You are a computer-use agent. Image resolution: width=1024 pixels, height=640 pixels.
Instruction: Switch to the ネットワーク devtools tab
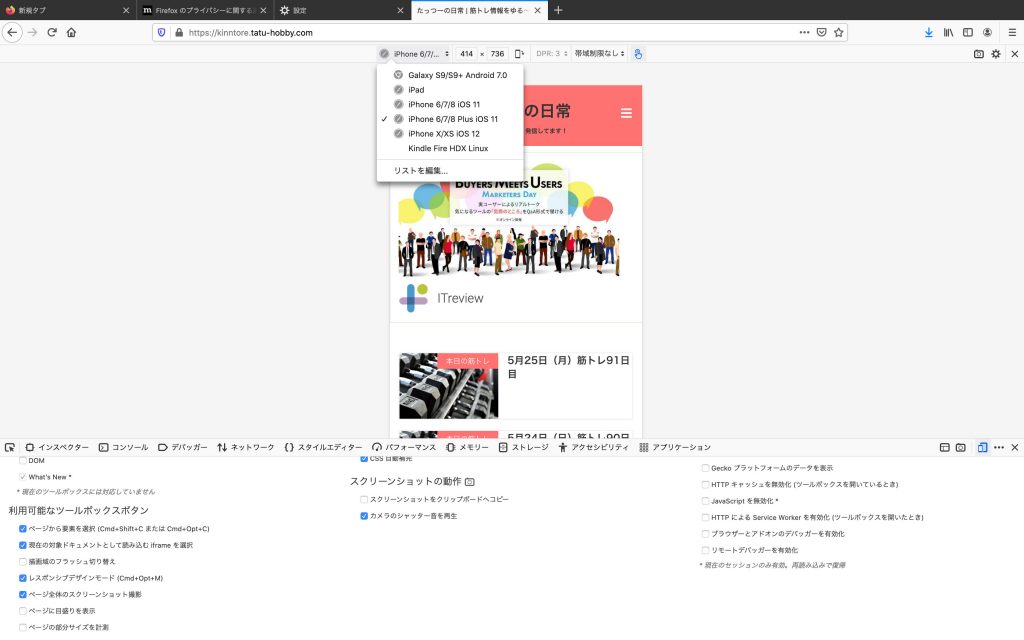[246, 447]
